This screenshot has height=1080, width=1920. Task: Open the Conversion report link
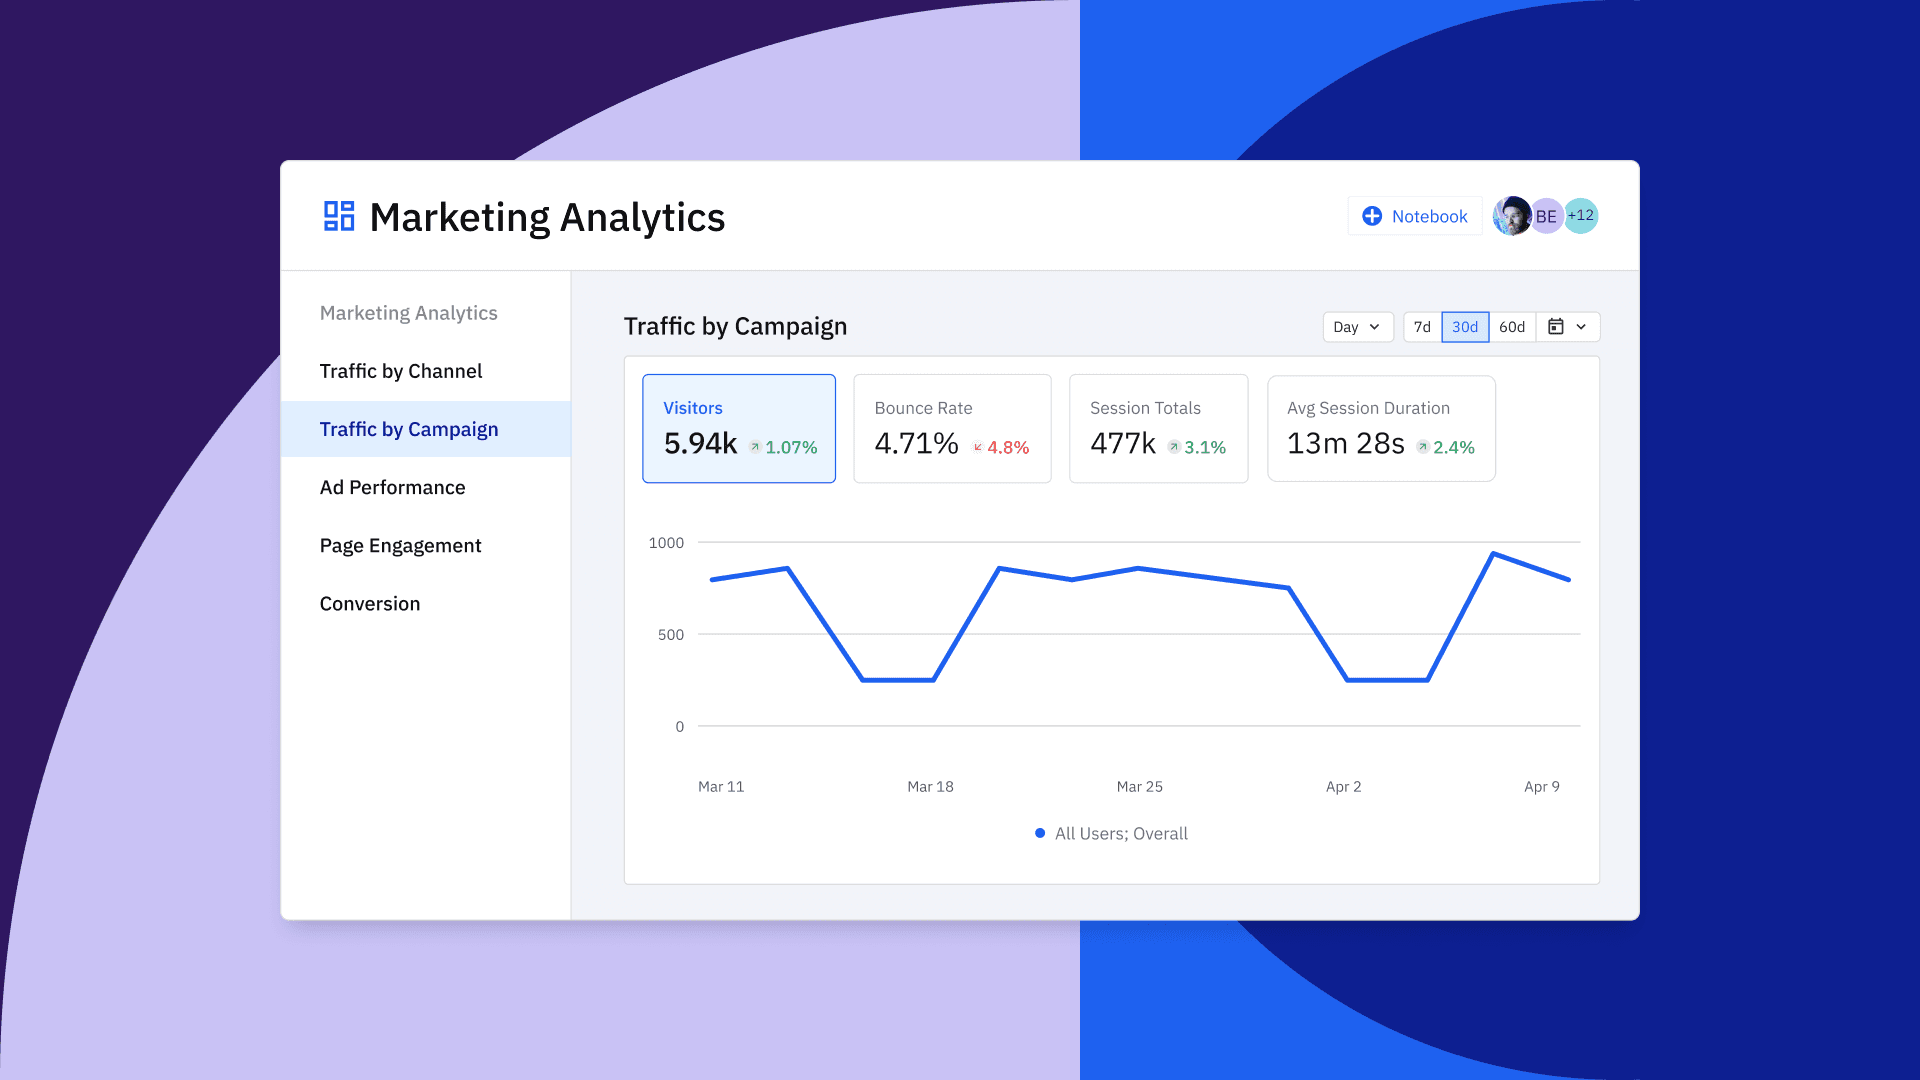[370, 603]
